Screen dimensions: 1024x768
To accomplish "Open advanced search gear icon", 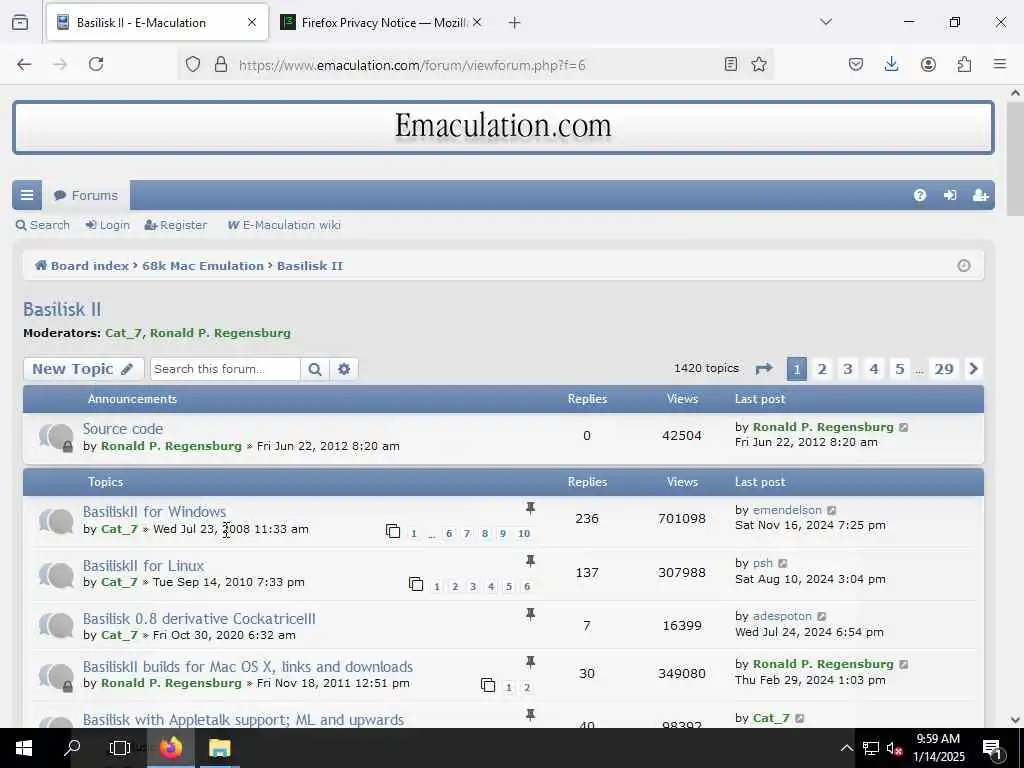I will (x=344, y=369).
